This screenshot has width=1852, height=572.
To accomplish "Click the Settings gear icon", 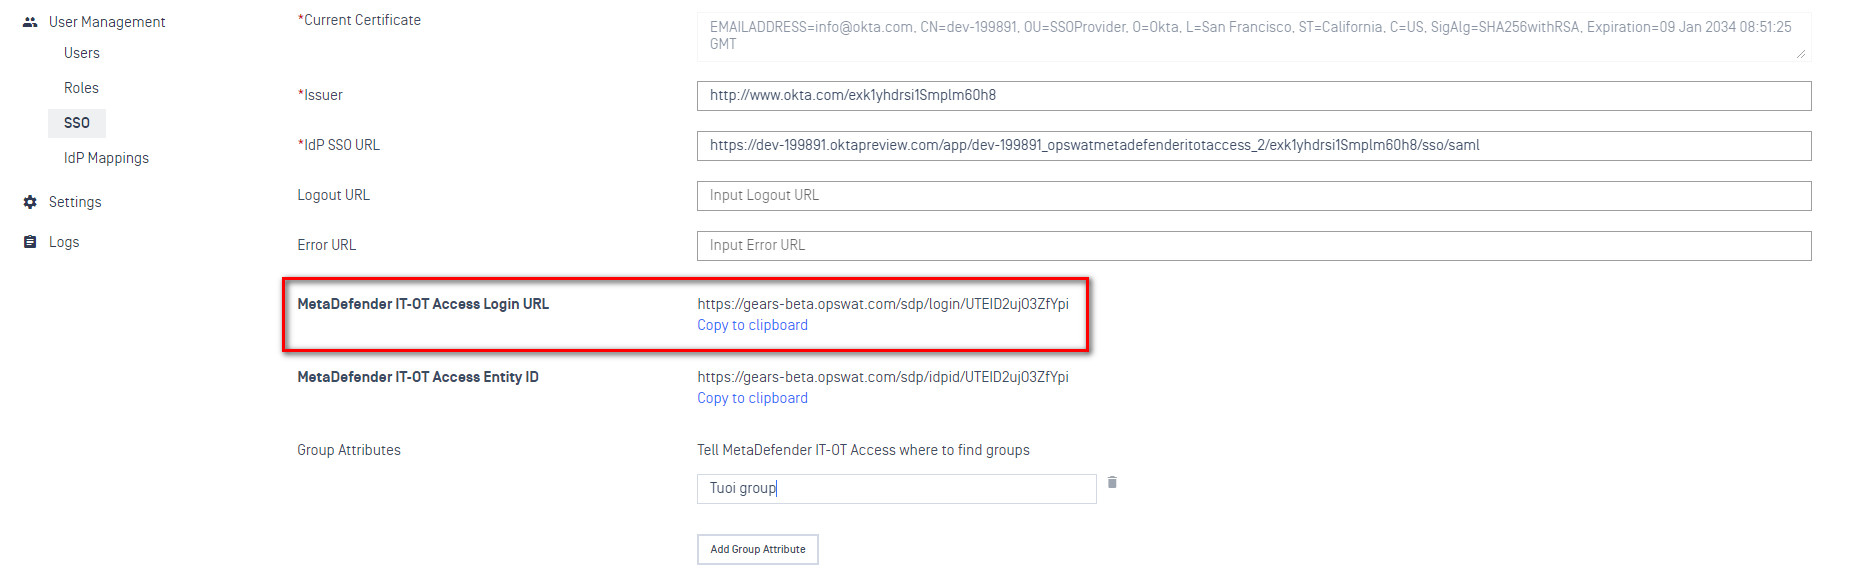I will tap(30, 202).
